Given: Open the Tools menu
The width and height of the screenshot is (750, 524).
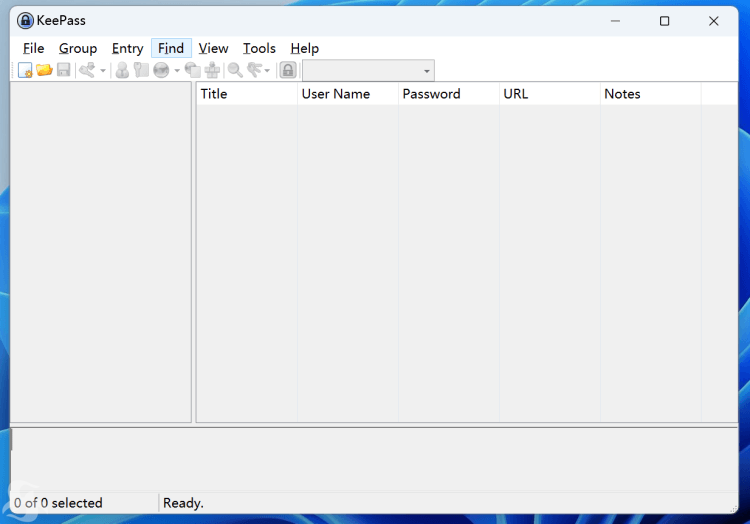Looking at the screenshot, I should point(259,48).
